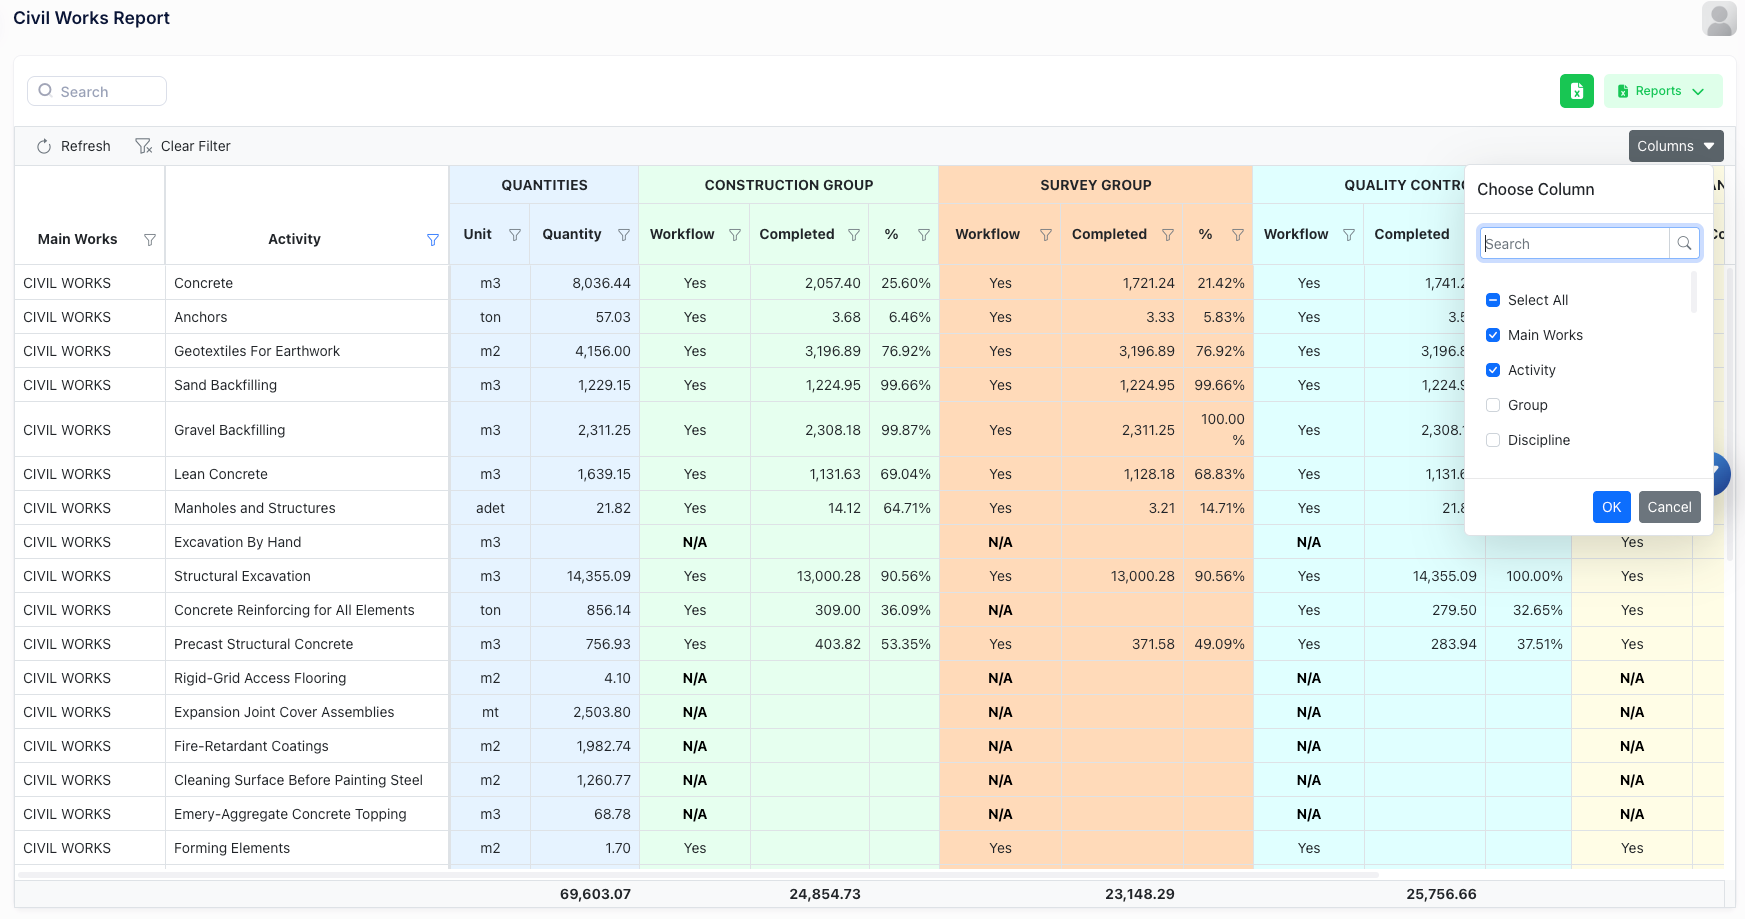Expand the Reports dropdown
The width and height of the screenshot is (1745, 919).
pos(1662,91)
